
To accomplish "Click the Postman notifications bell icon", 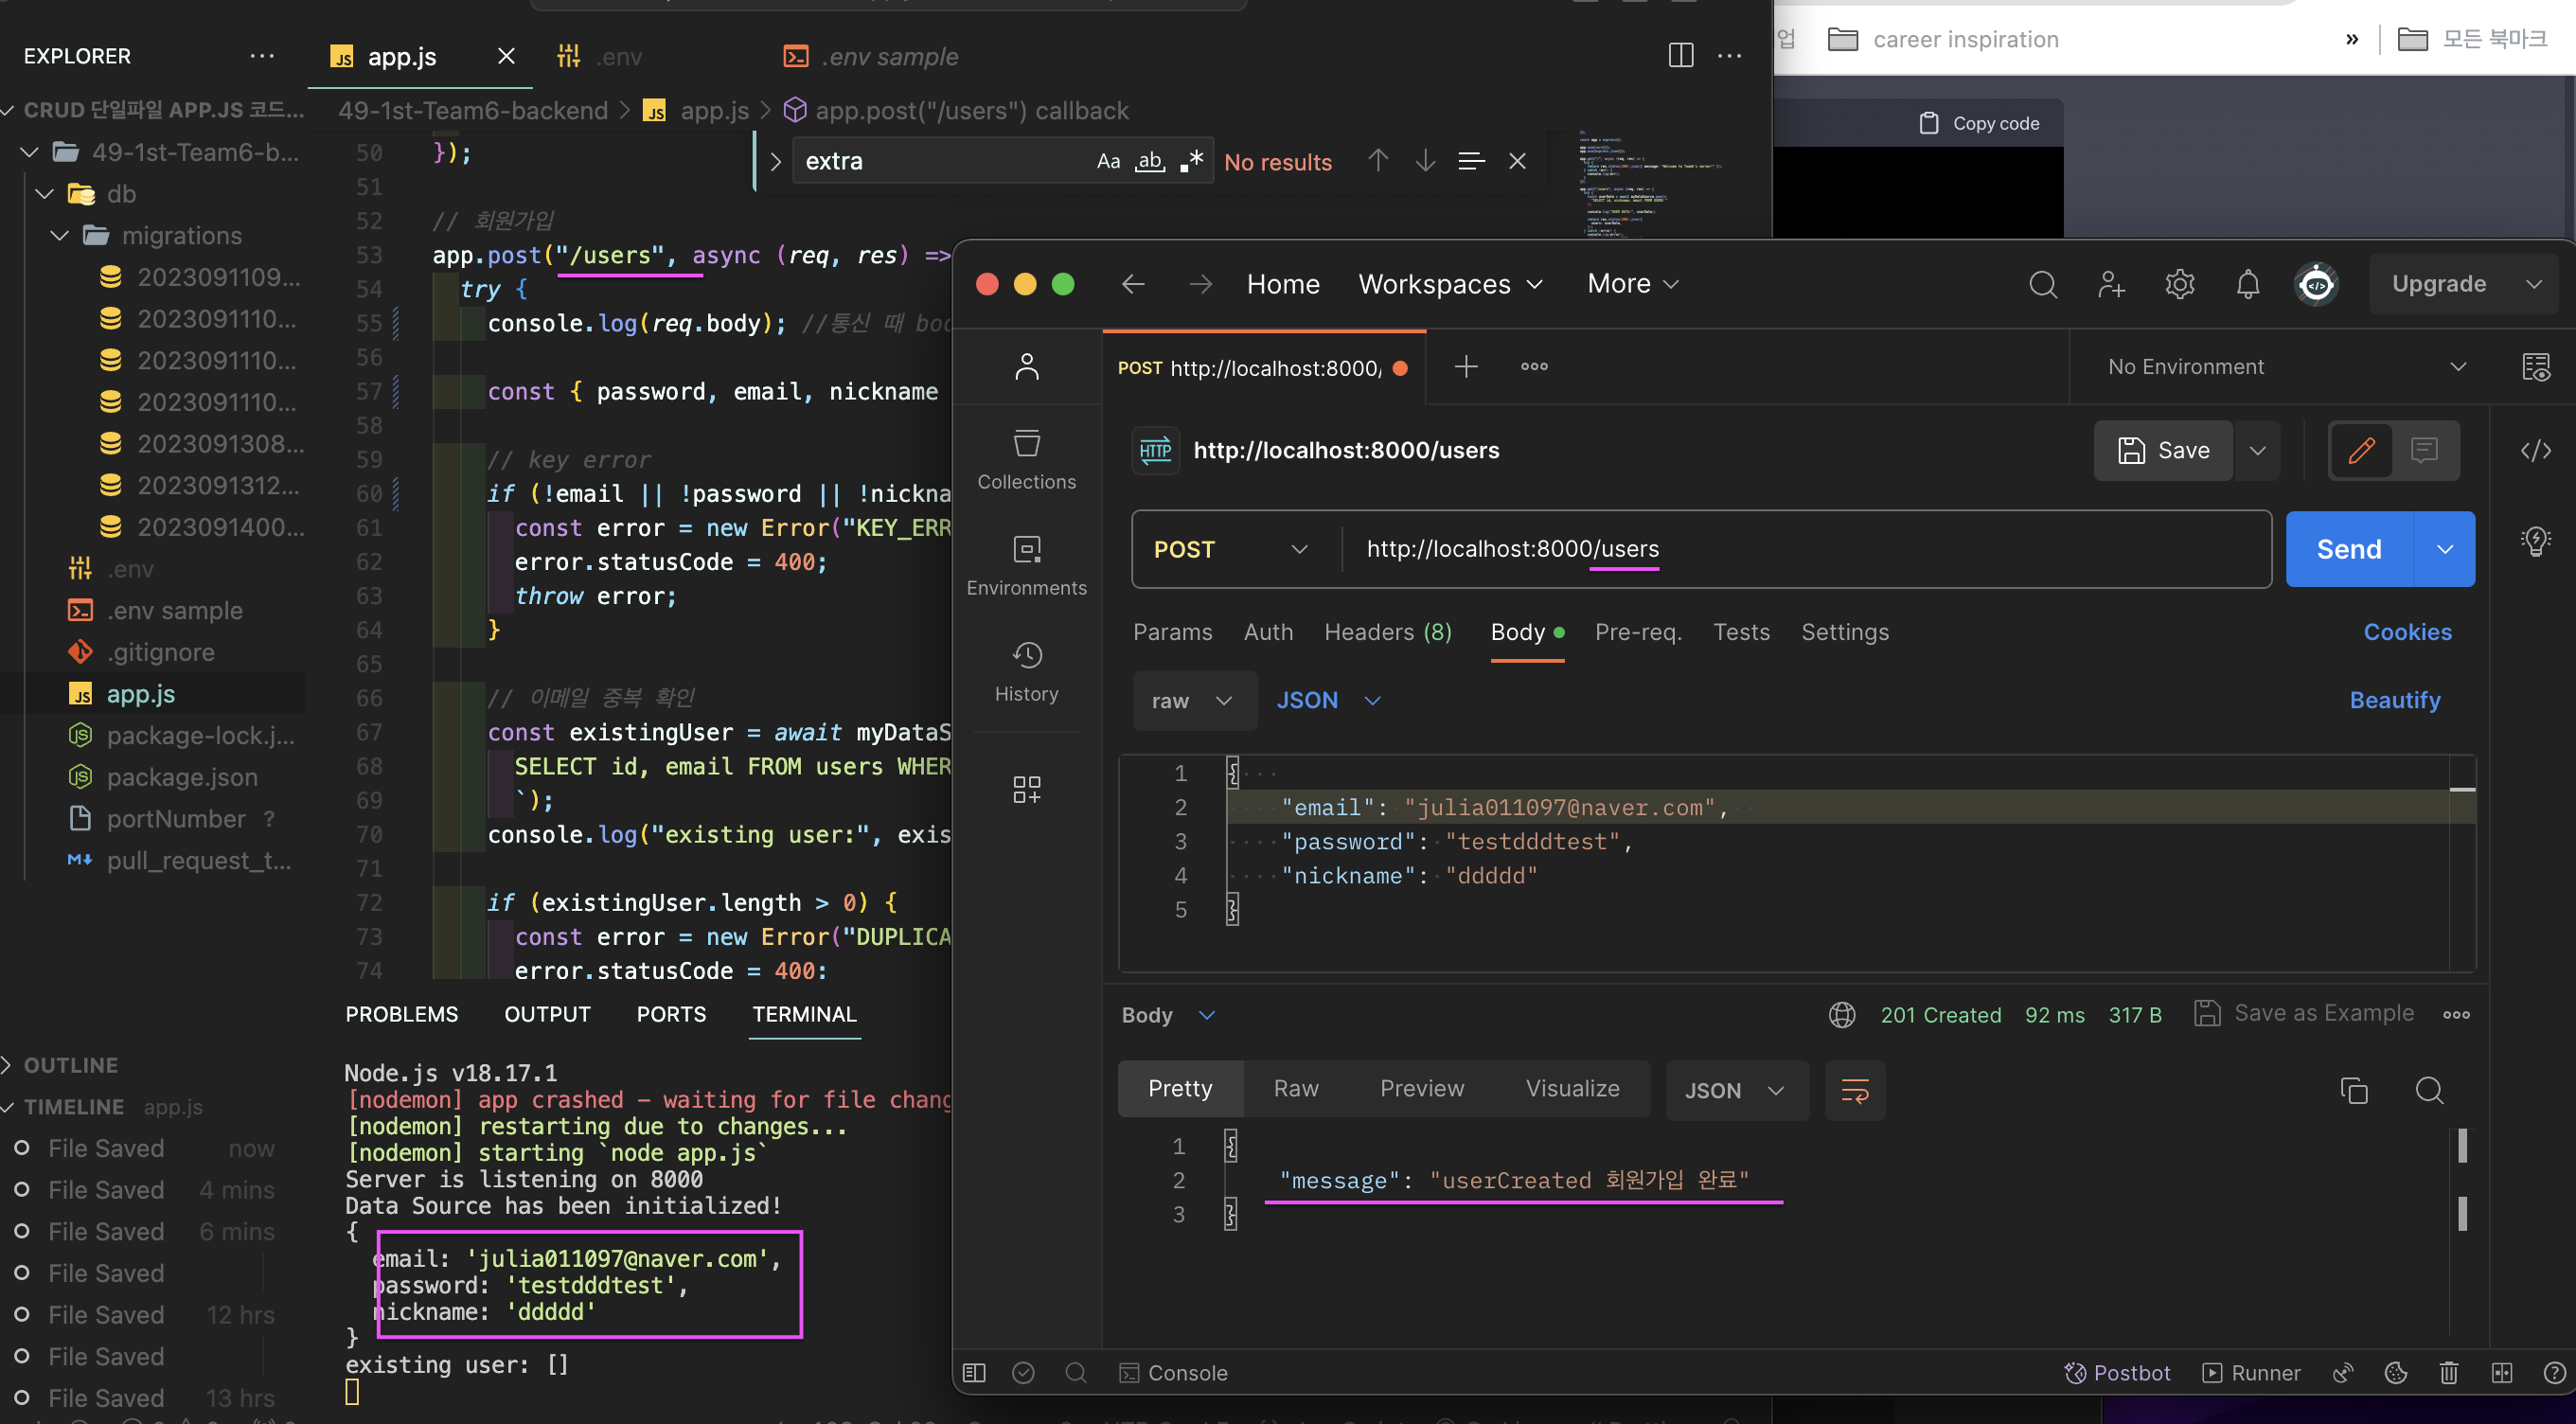I will pyautogui.click(x=2247, y=284).
